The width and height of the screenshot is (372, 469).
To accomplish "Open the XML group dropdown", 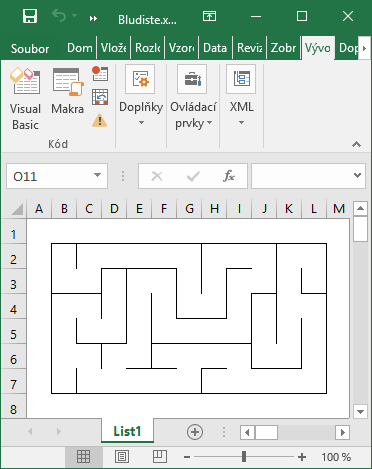I will [x=241, y=97].
